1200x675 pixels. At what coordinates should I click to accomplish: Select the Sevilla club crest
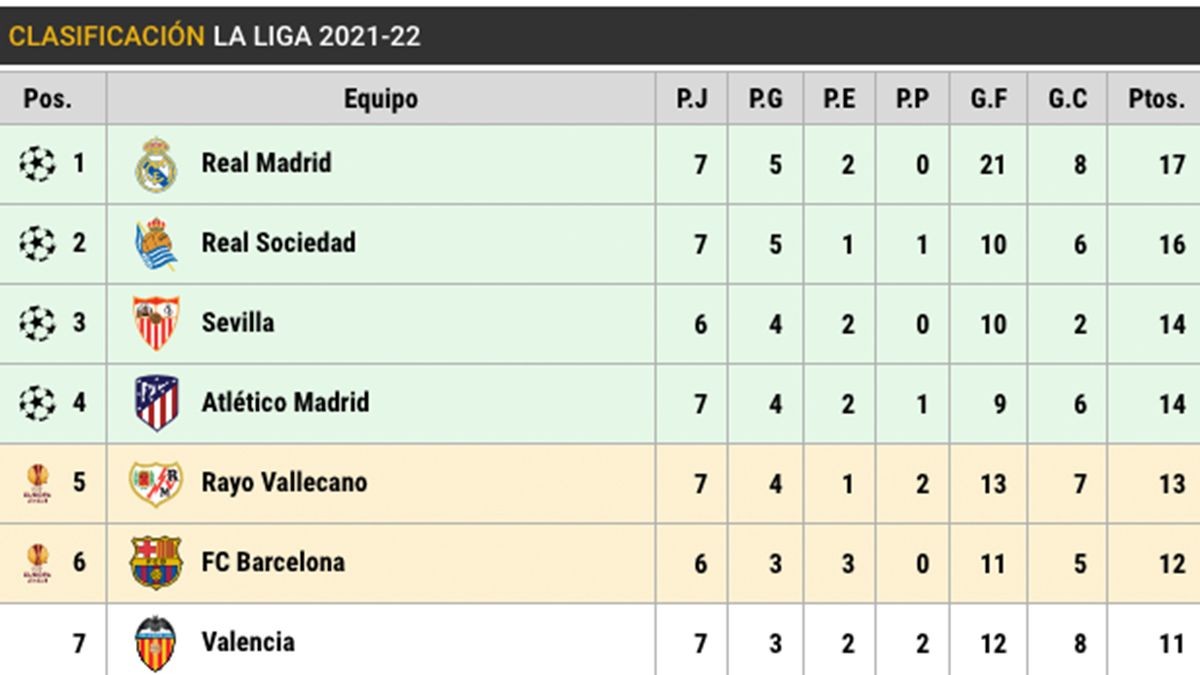(x=156, y=323)
